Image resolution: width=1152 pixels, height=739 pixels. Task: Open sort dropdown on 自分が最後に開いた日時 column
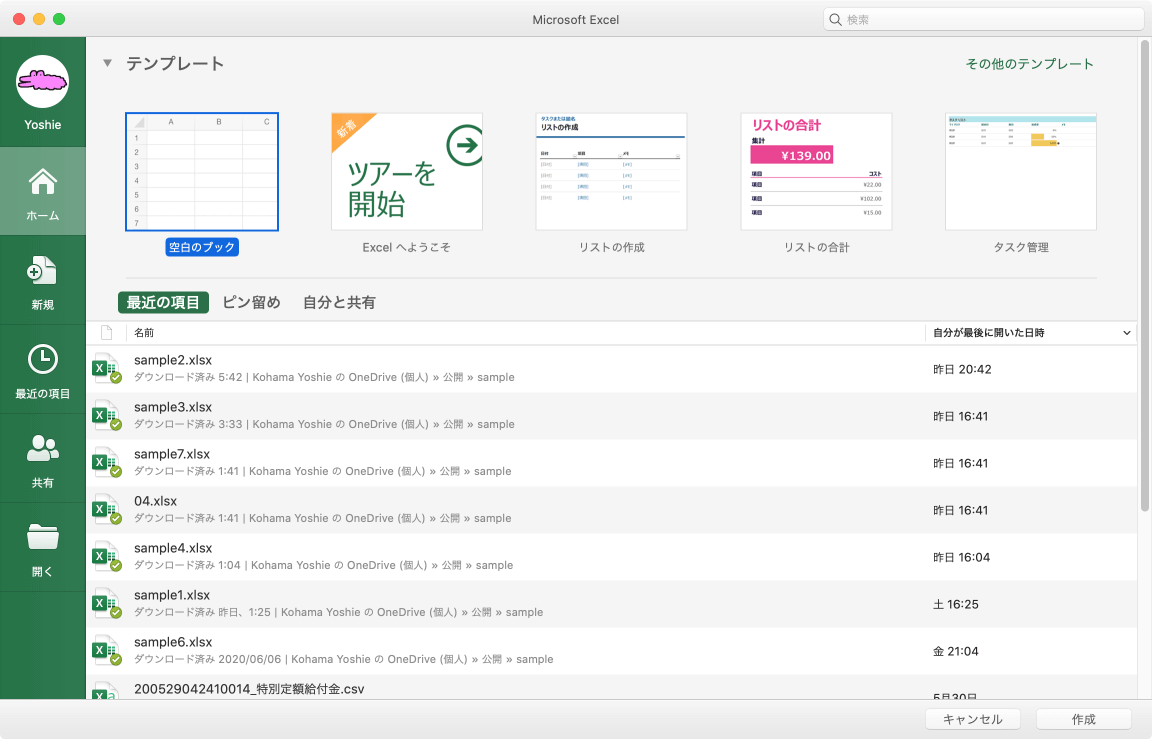[x=1126, y=334]
